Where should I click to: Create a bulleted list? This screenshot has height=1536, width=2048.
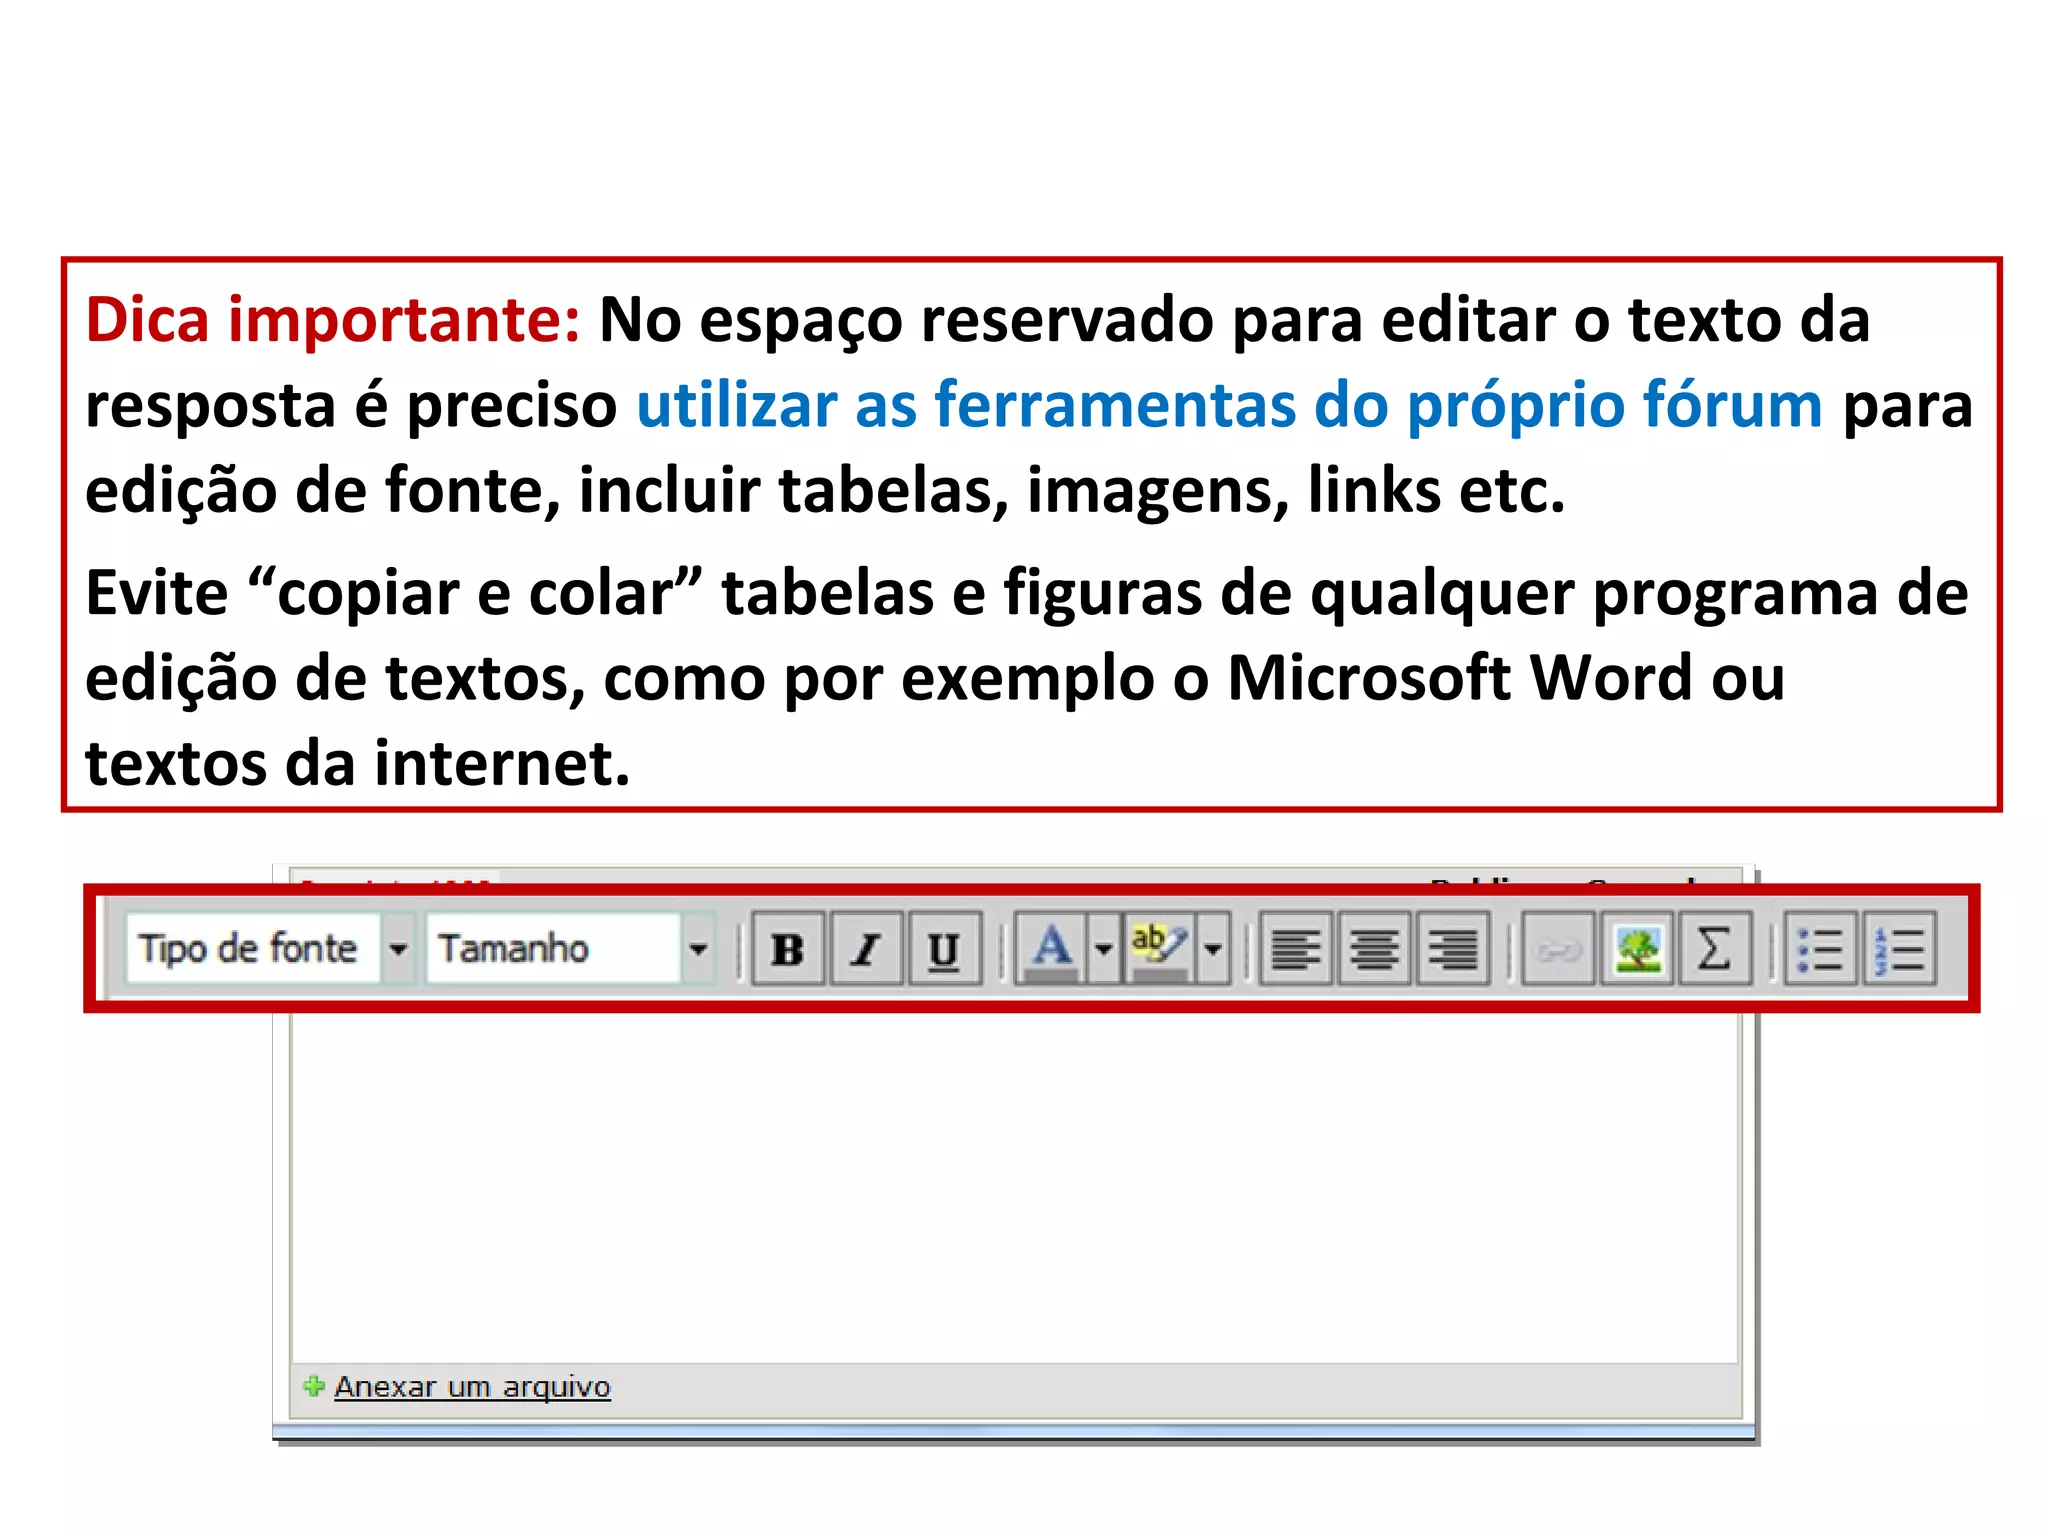1821,948
